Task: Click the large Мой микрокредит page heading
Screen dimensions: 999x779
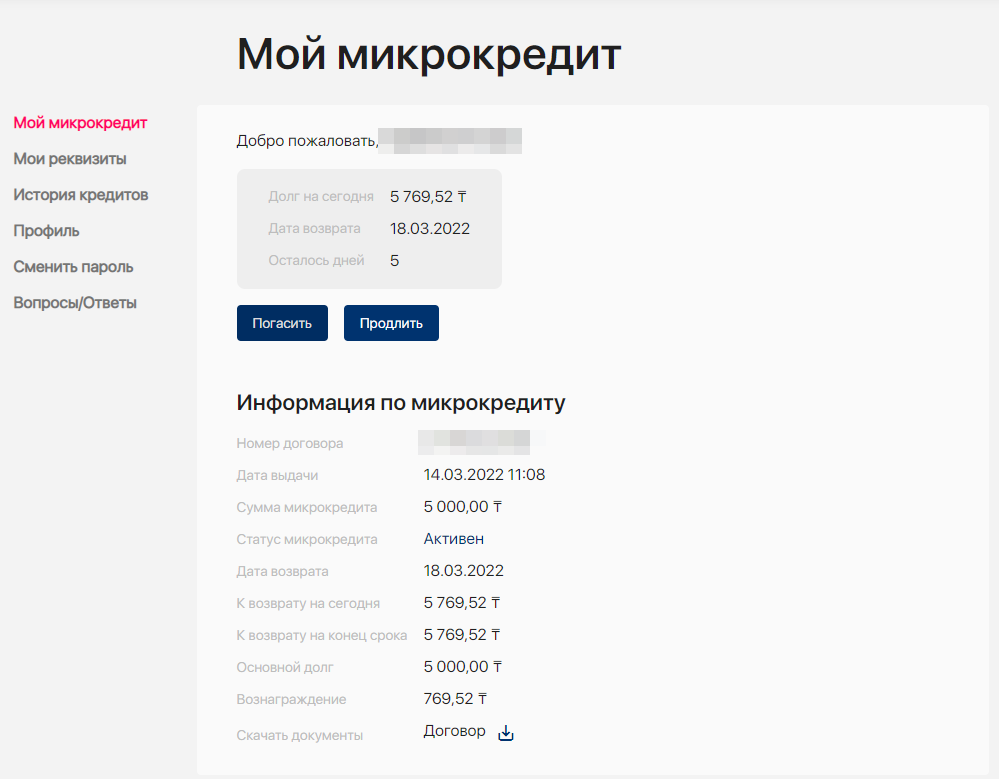Action: 428,54
